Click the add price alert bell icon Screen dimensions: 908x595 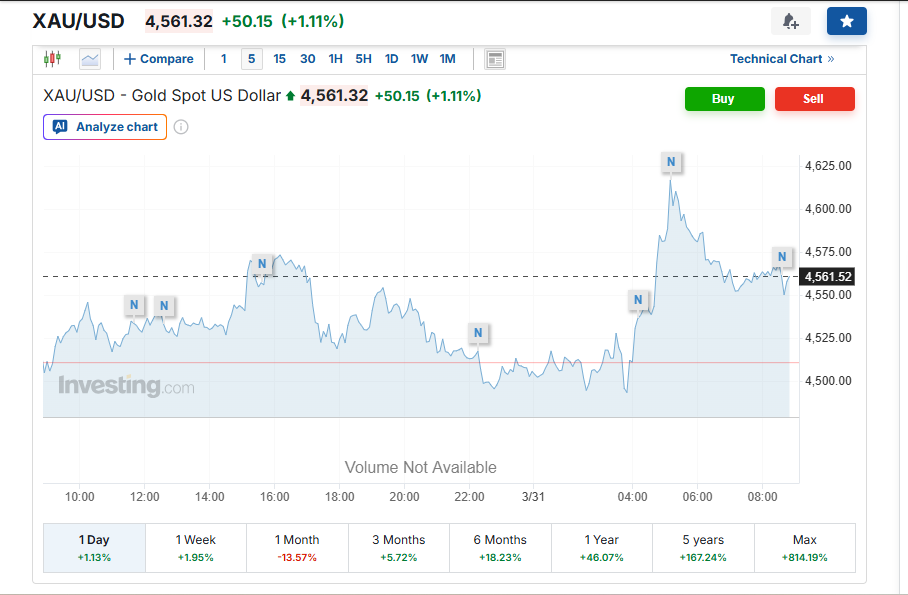(x=790, y=21)
